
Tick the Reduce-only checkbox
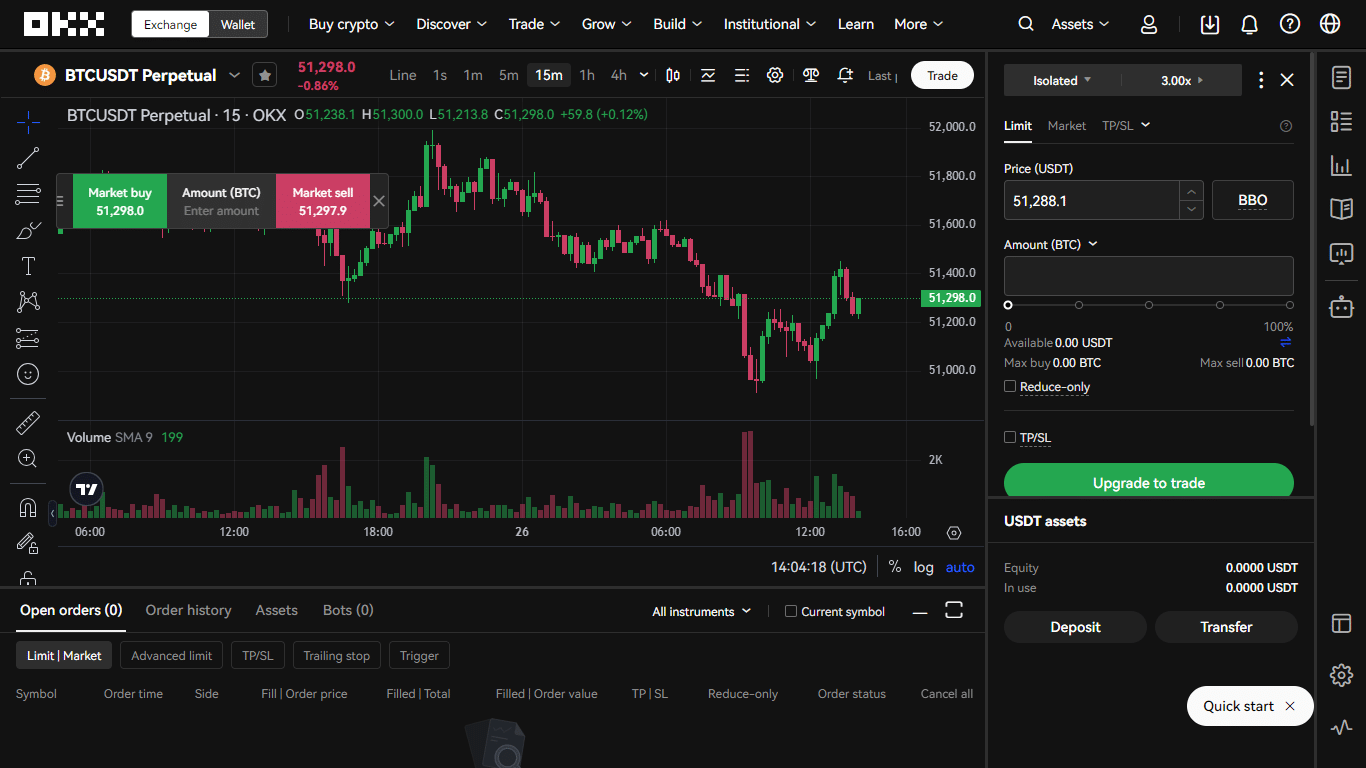pyautogui.click(x=1010, y=386)
